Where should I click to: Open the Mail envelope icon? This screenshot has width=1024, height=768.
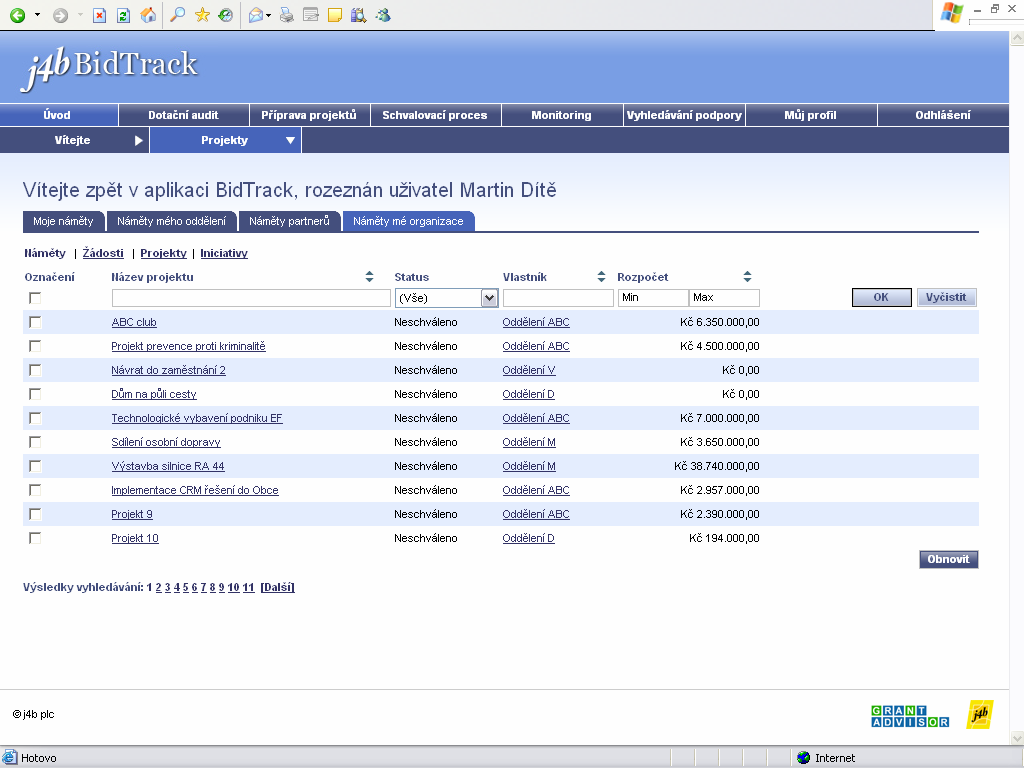(x=256, y=15)
